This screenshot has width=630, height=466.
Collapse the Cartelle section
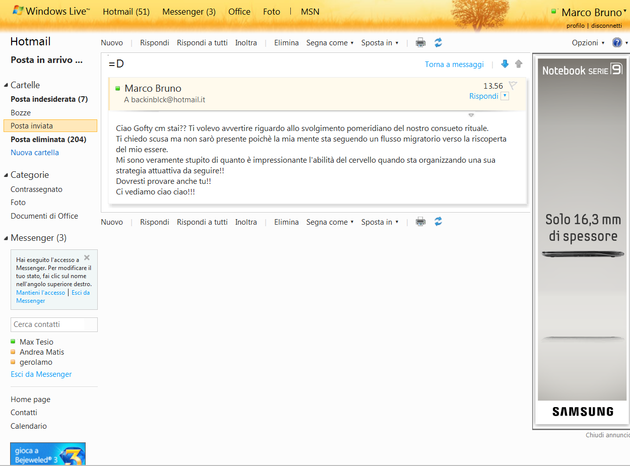[6, 85]
